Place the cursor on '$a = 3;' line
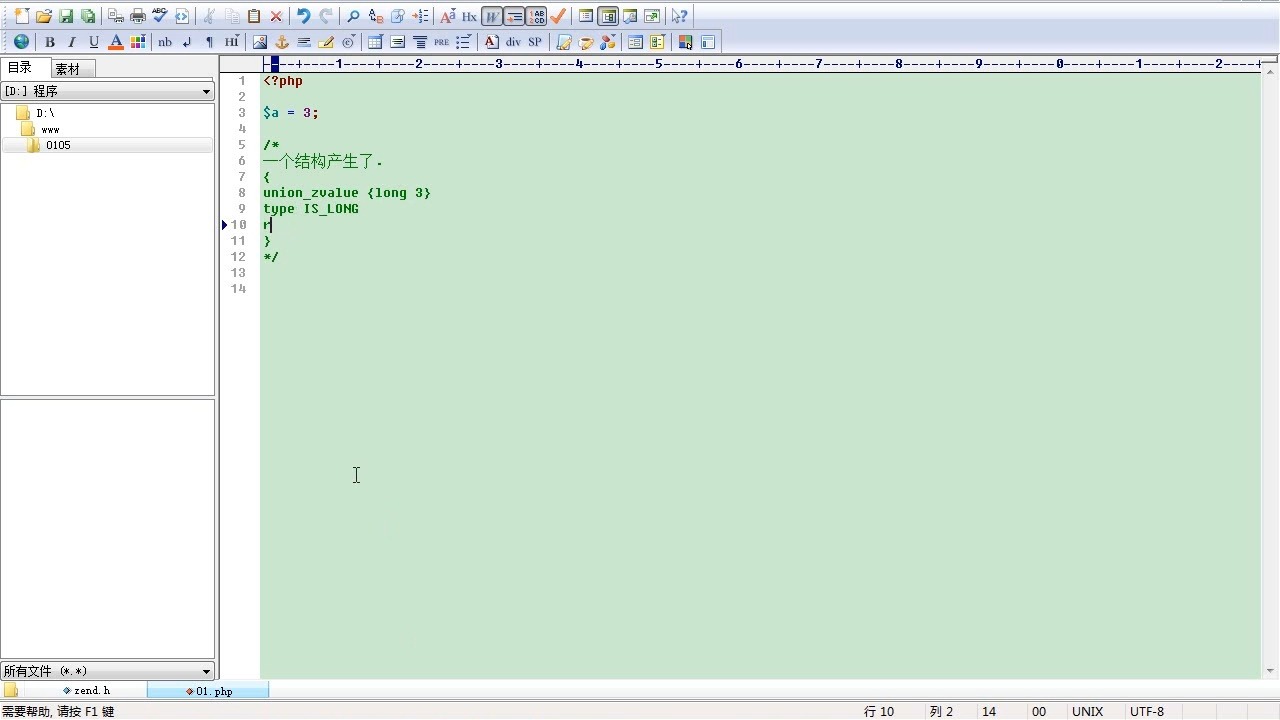The image size is (1280, 720). click(291, 113)
